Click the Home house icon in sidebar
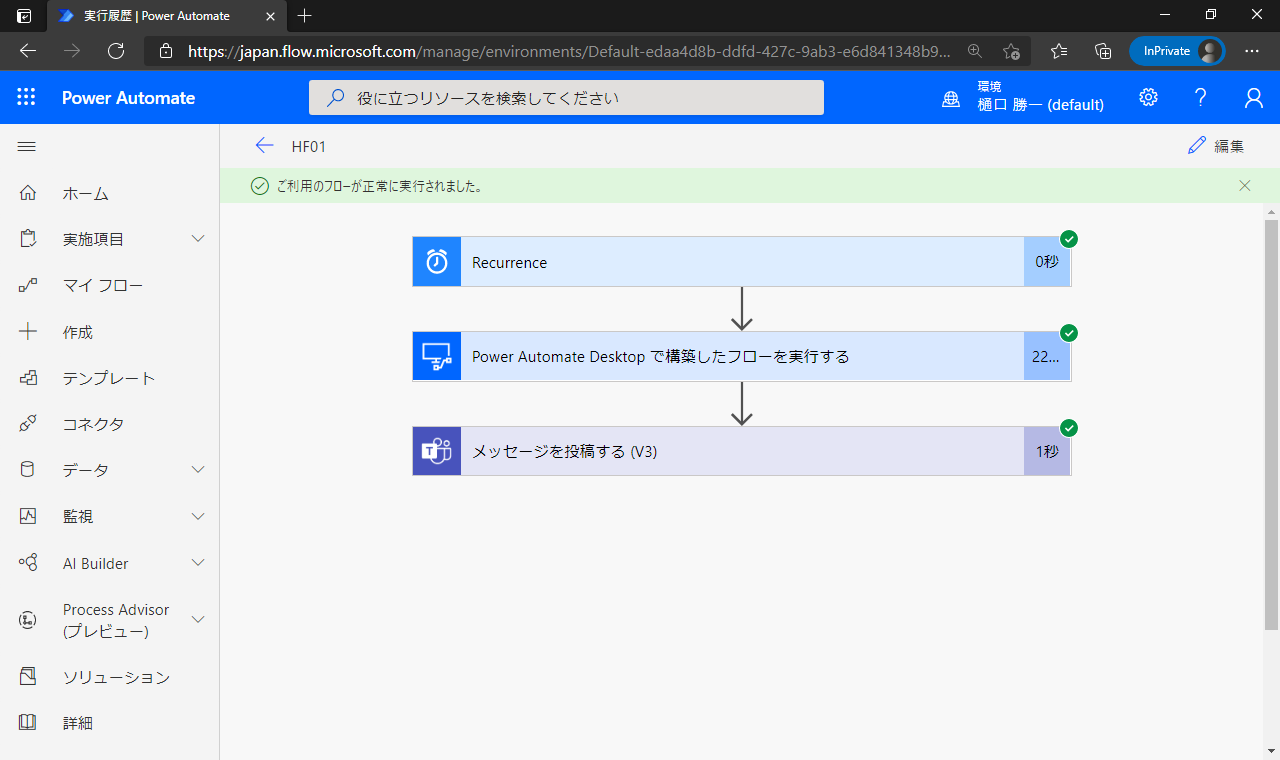This screenshot has height=760, width=1280. pos(28,193)
